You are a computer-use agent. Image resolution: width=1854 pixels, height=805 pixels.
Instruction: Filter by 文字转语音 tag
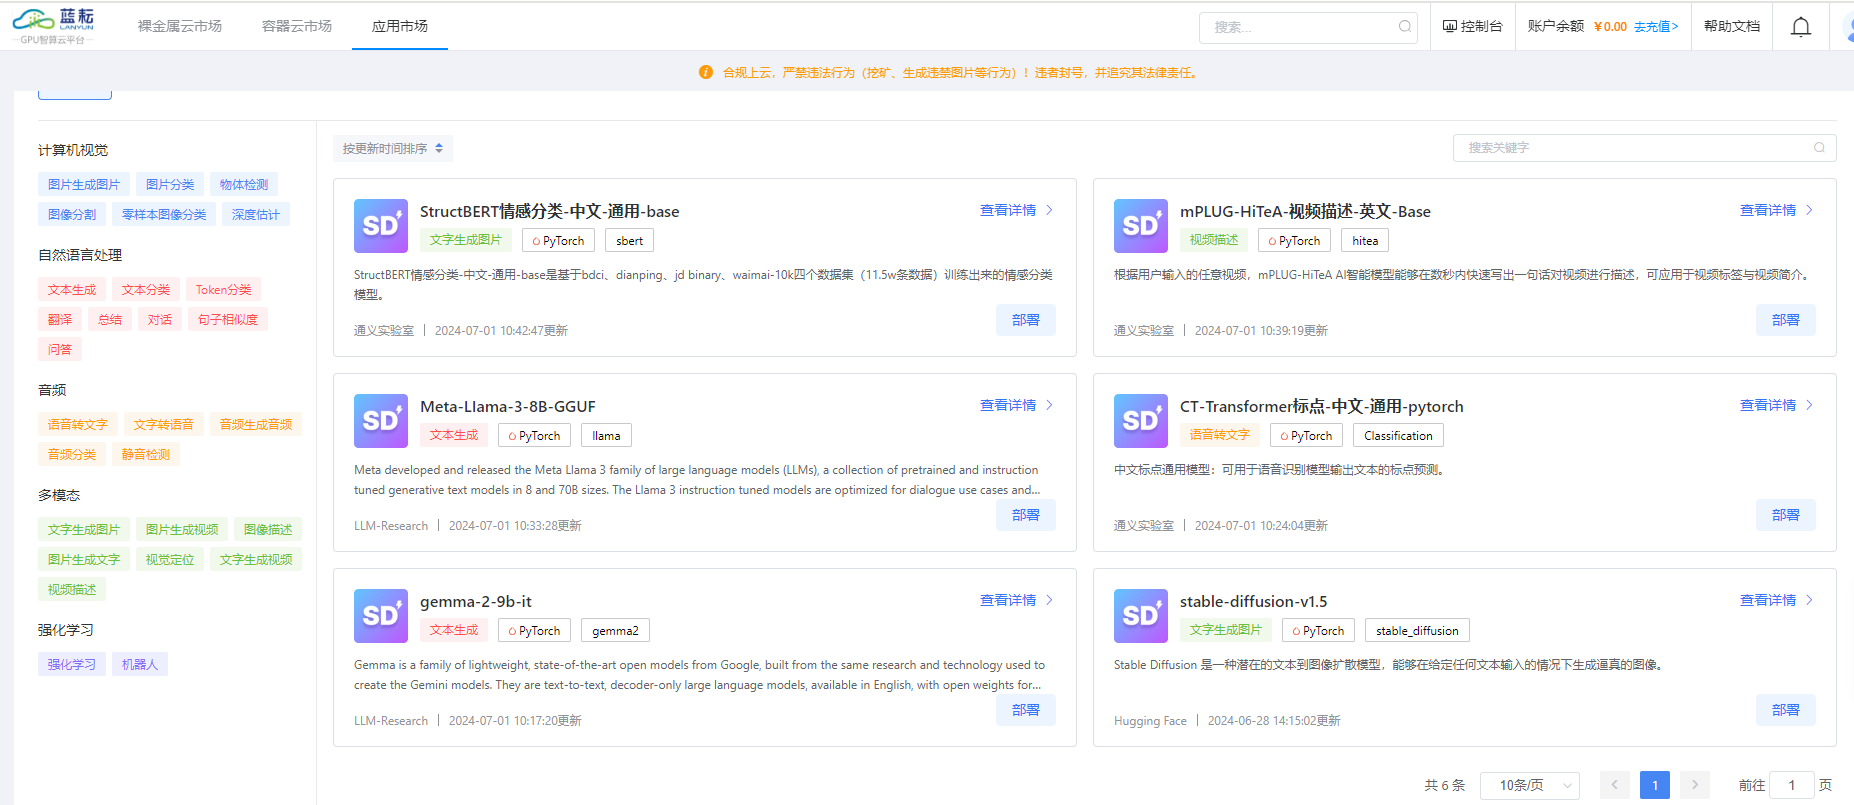(164, 425)
